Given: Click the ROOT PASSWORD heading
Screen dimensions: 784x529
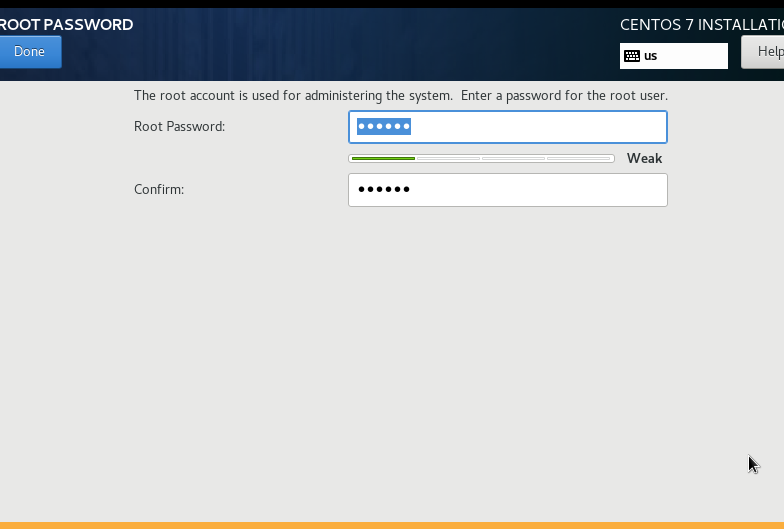Looking at the screenshot, I should (66, 24).
